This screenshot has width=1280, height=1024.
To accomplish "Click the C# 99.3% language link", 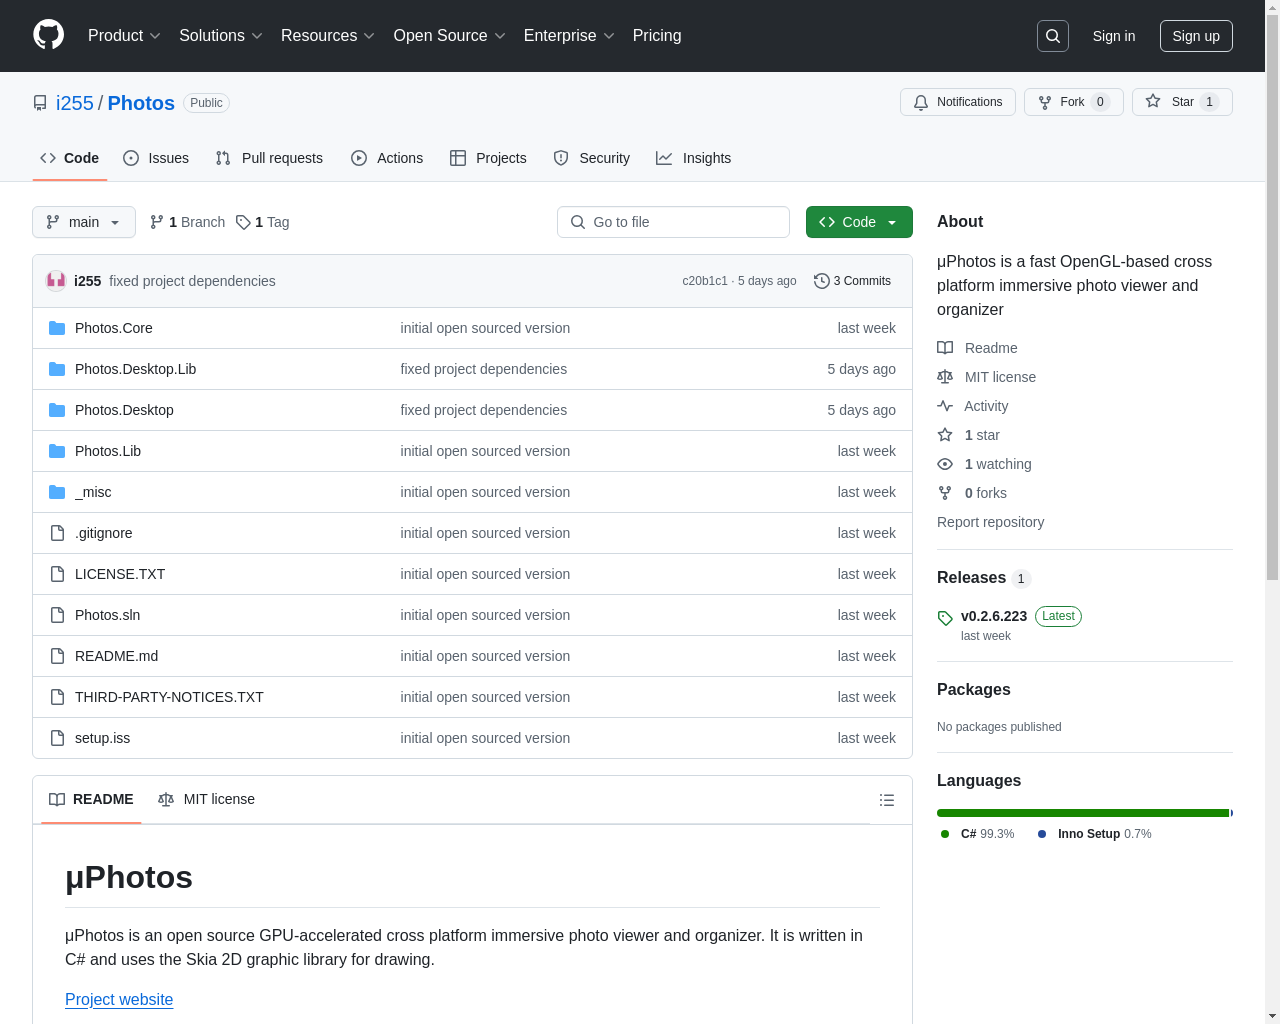I will pyautogui.click(x=977, y=834).
